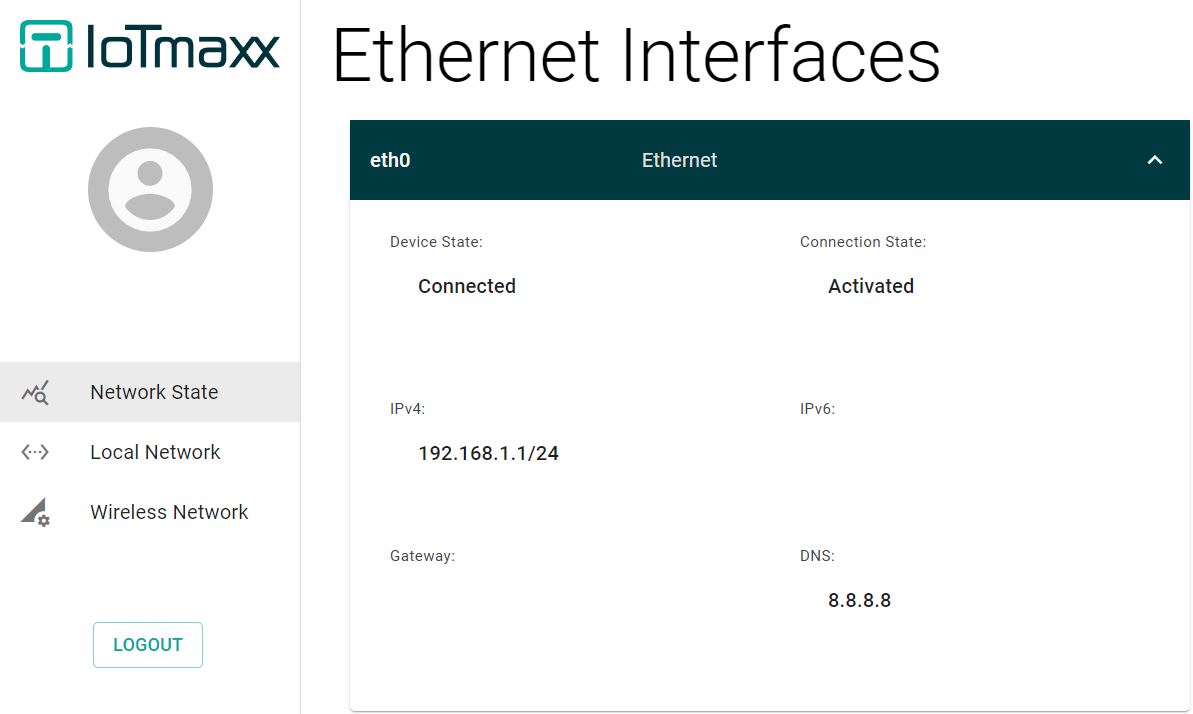Select the Network State menu item
The width and height of the screenshot is (1193, 714).
click(x=150, y=392)
